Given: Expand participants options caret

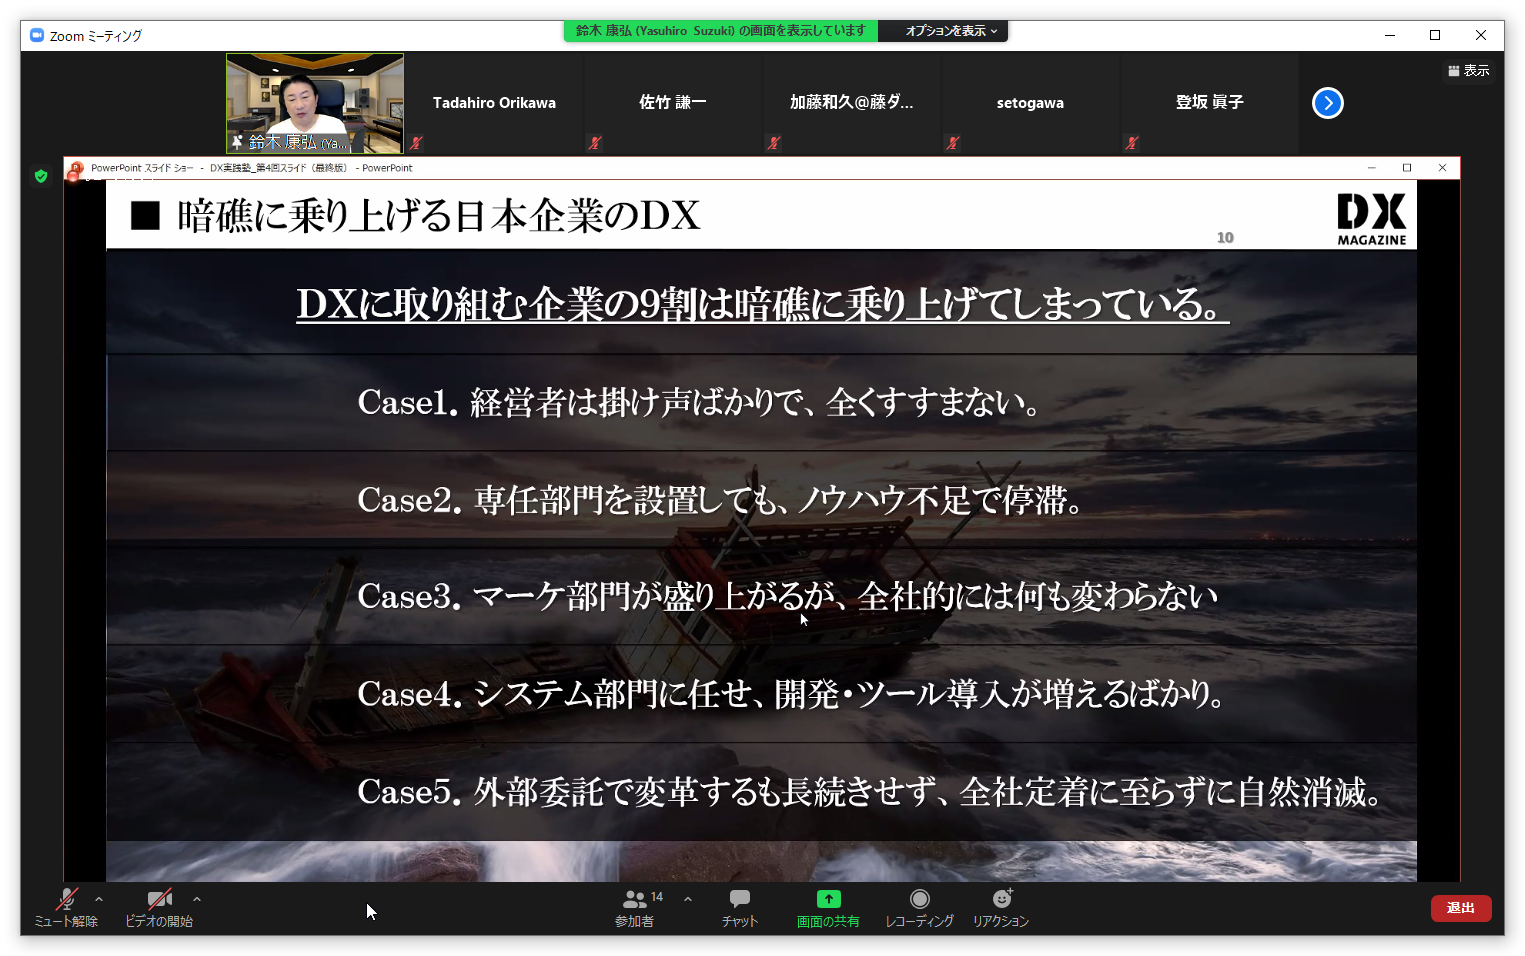Looking at the screenshot, I should (688, 899).
